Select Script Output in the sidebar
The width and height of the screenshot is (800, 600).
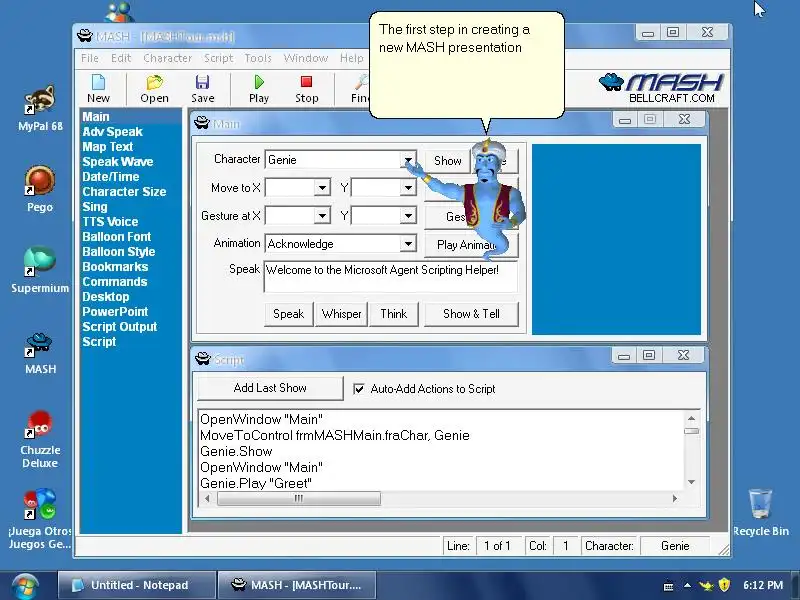click(120, 327)
